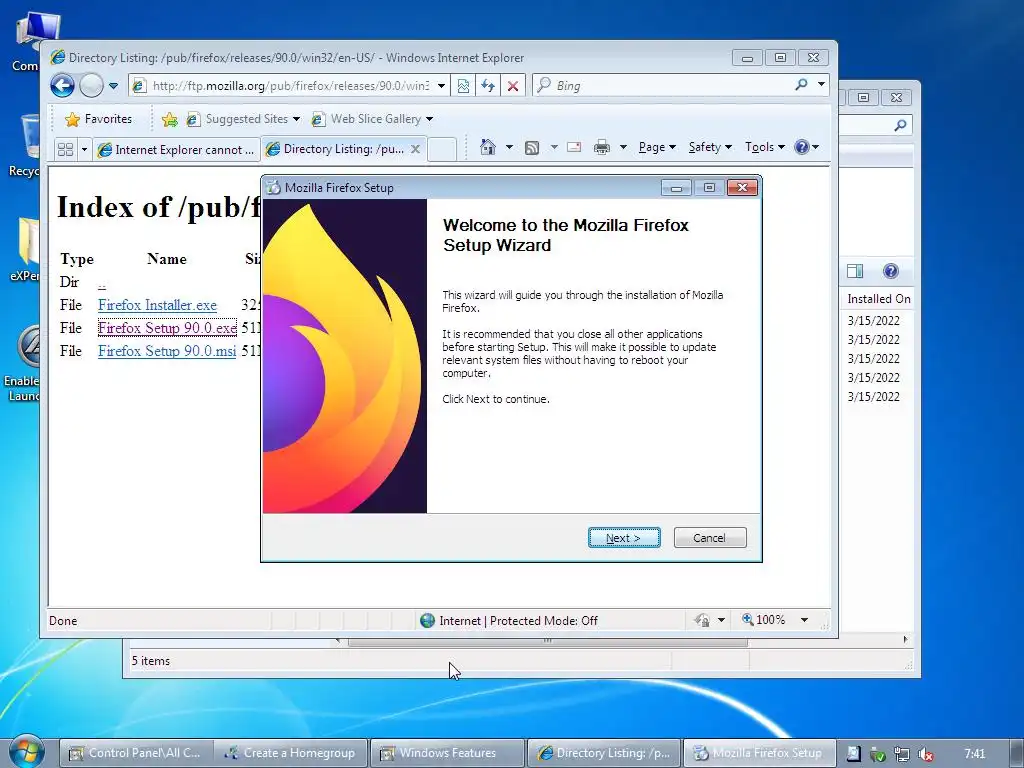
Task: Click the status bar privacy/lock icon
Action: click(x=702, y=620)
